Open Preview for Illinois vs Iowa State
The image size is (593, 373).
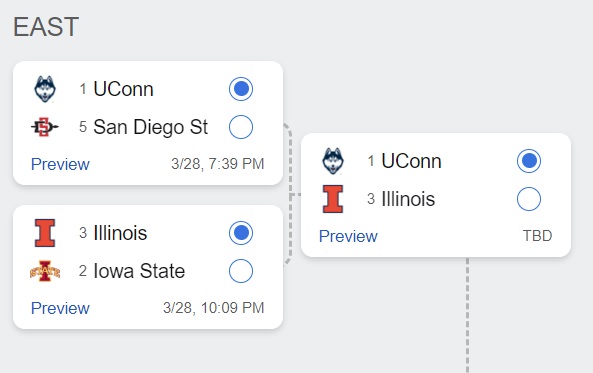click(60, 308)
